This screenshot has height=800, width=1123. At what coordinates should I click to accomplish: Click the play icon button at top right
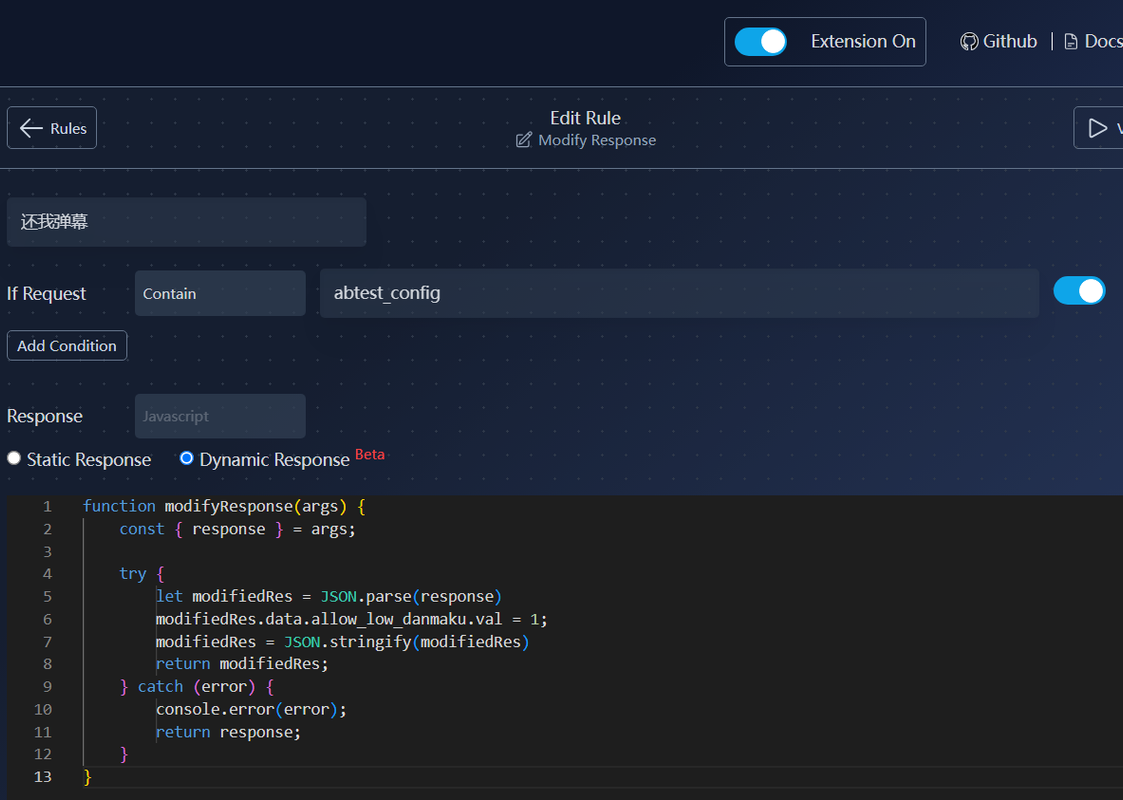[1098, 128]
